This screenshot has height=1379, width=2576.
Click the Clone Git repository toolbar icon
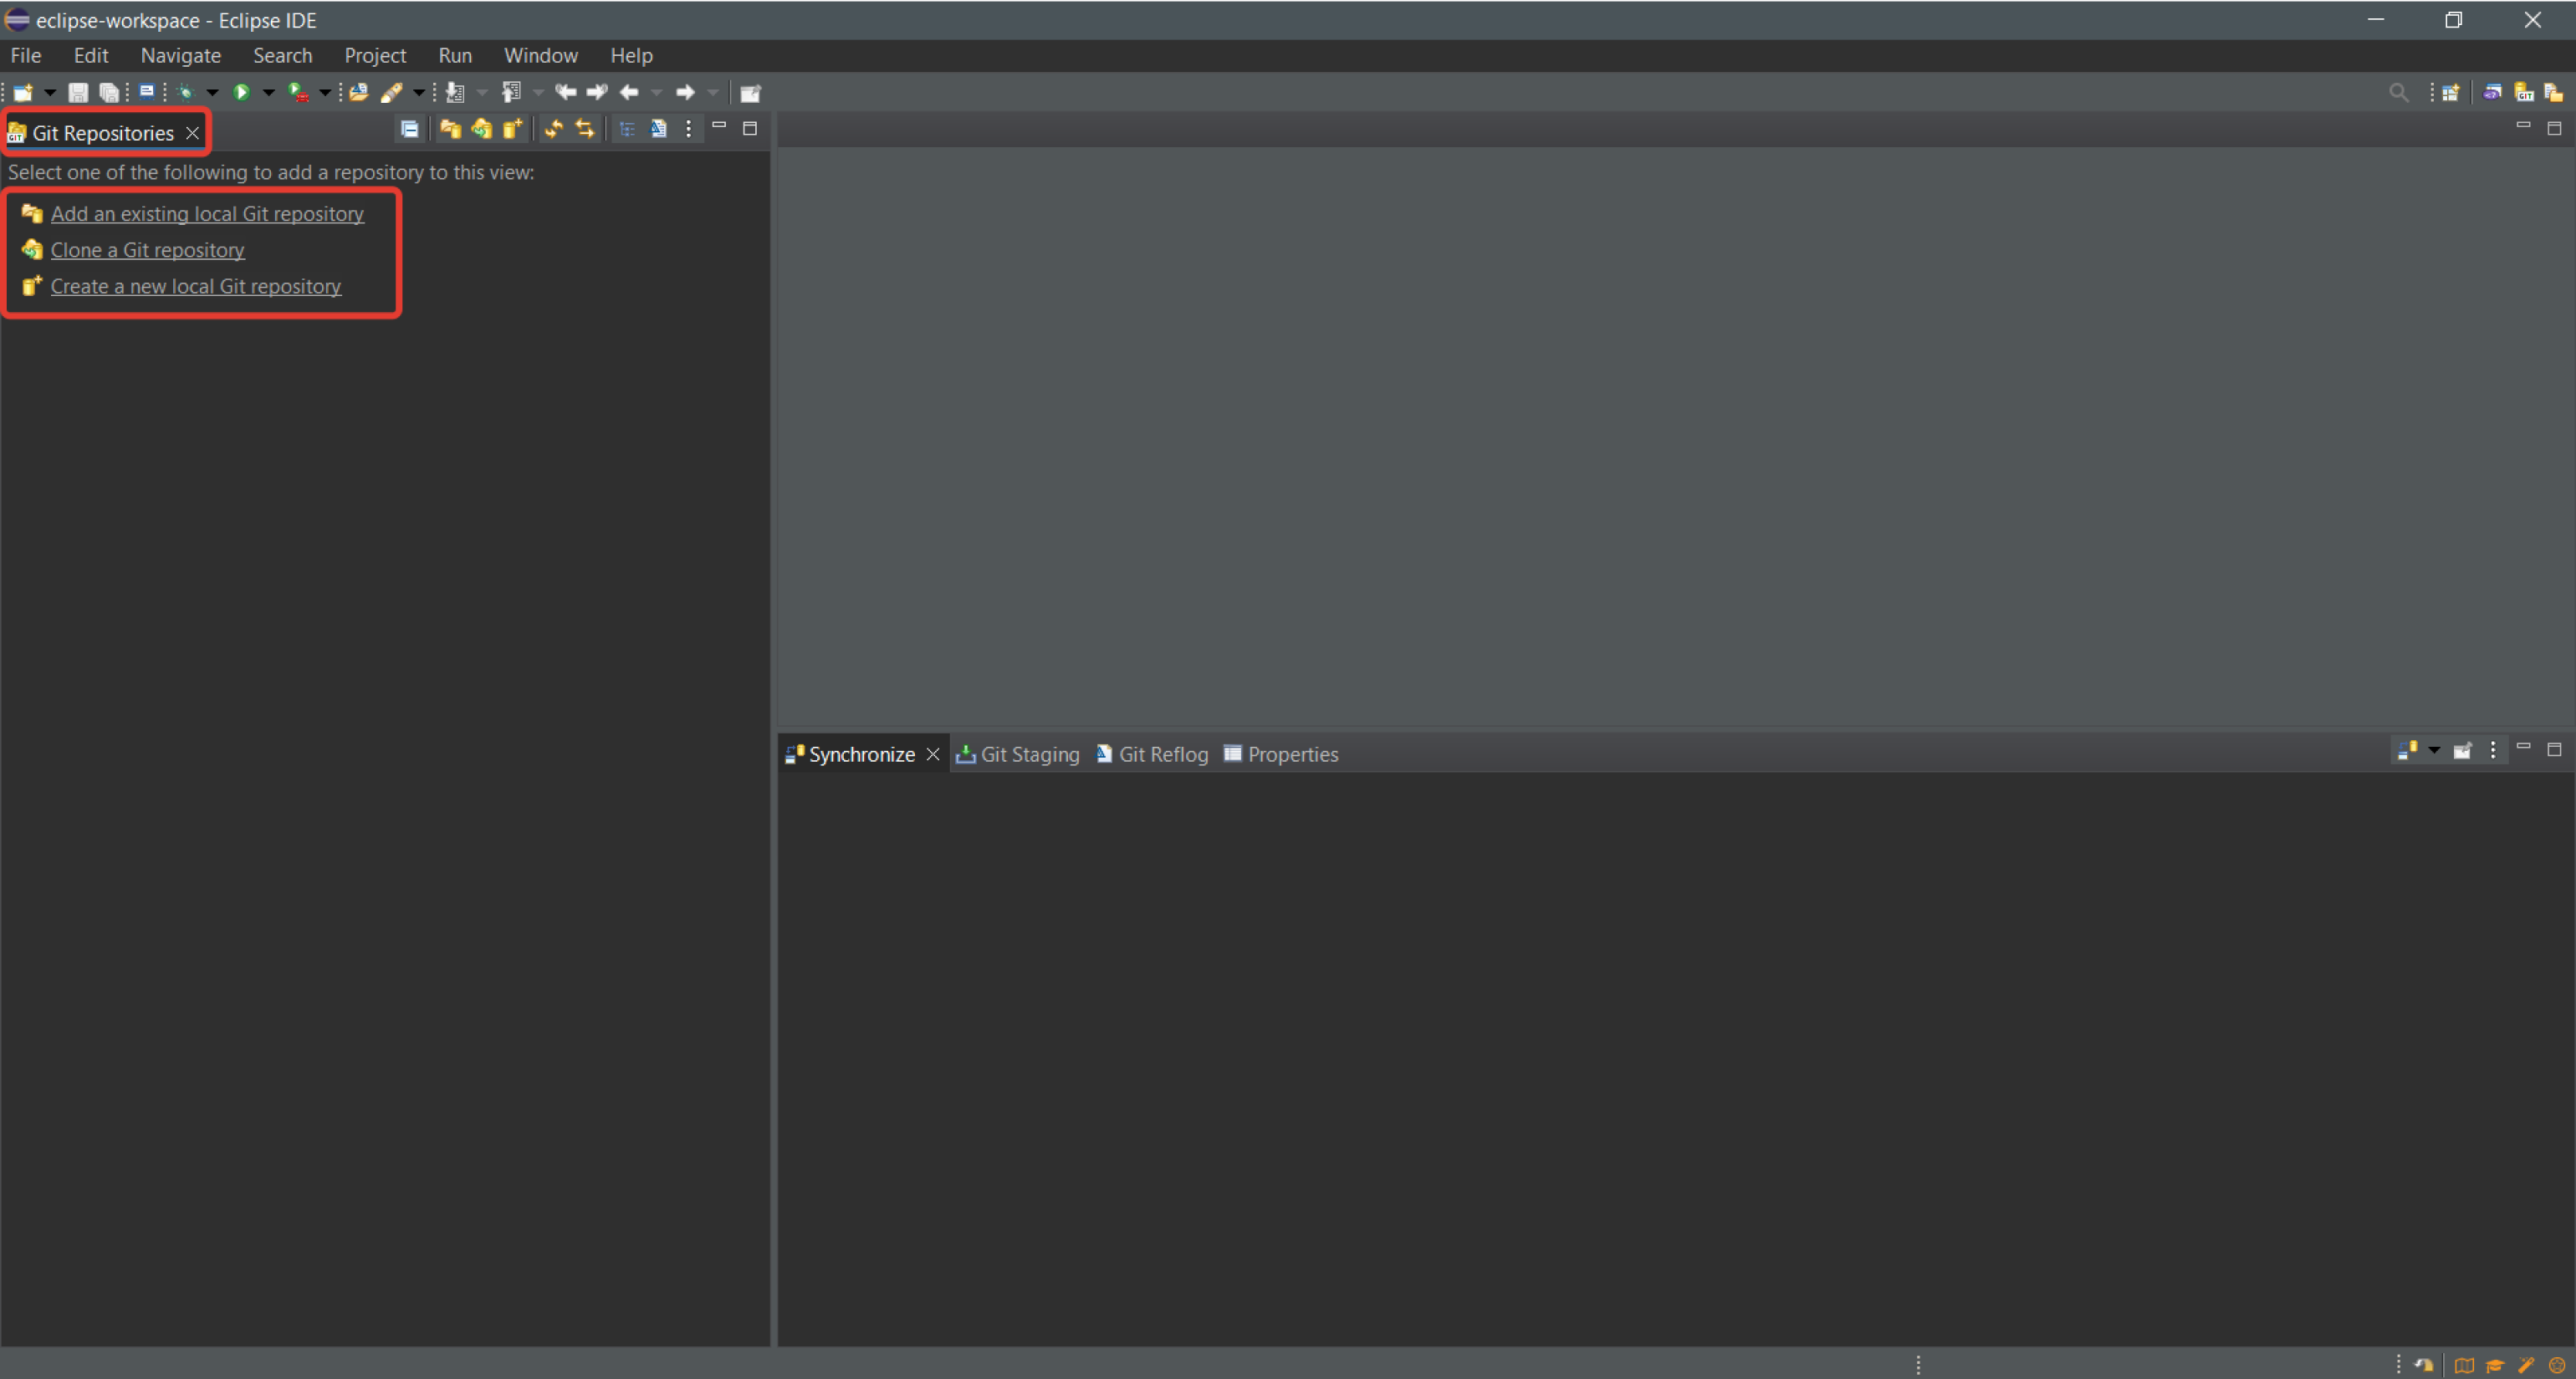pos(482,129)
